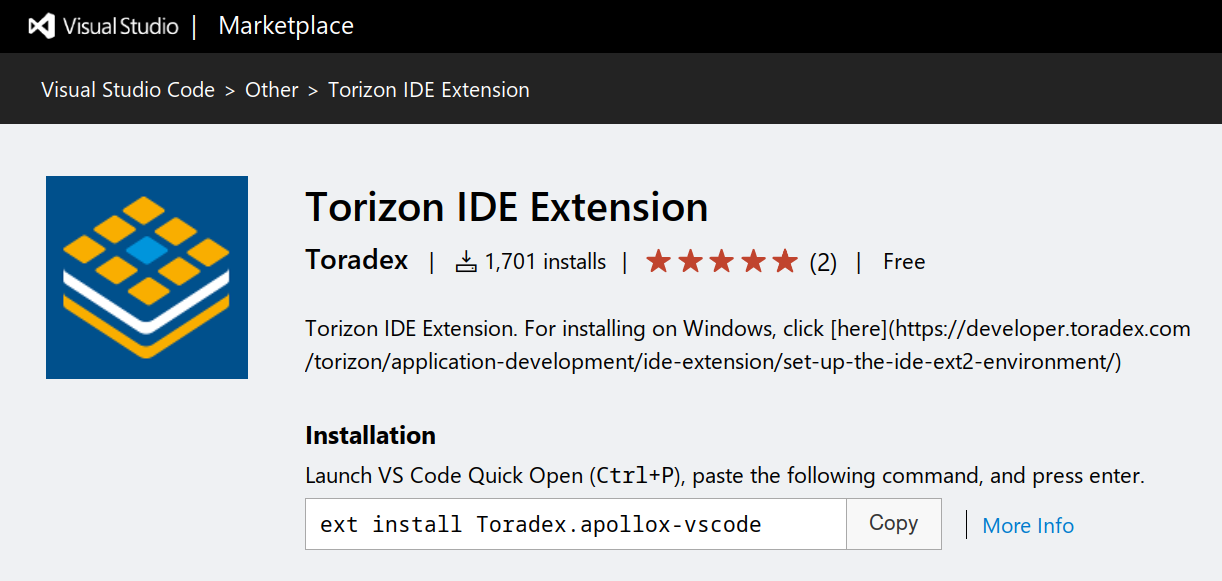Open the Marketplace header link
The image size is (1222, 581).
coord(286,26)
